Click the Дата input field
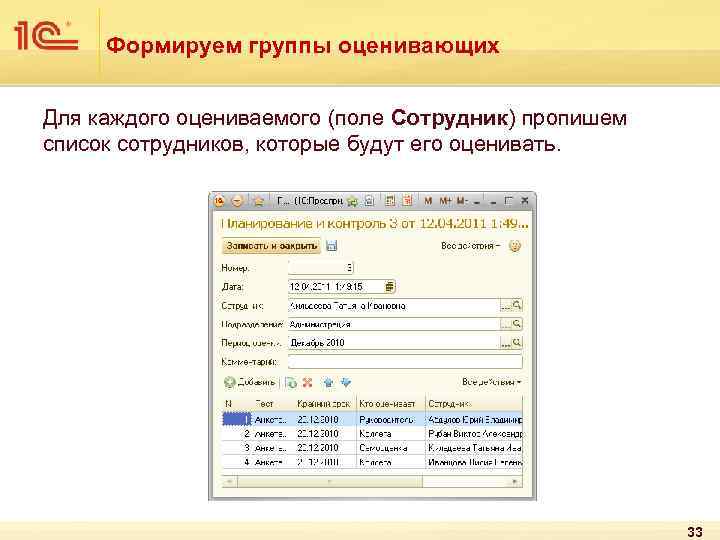 pos(337,287)
